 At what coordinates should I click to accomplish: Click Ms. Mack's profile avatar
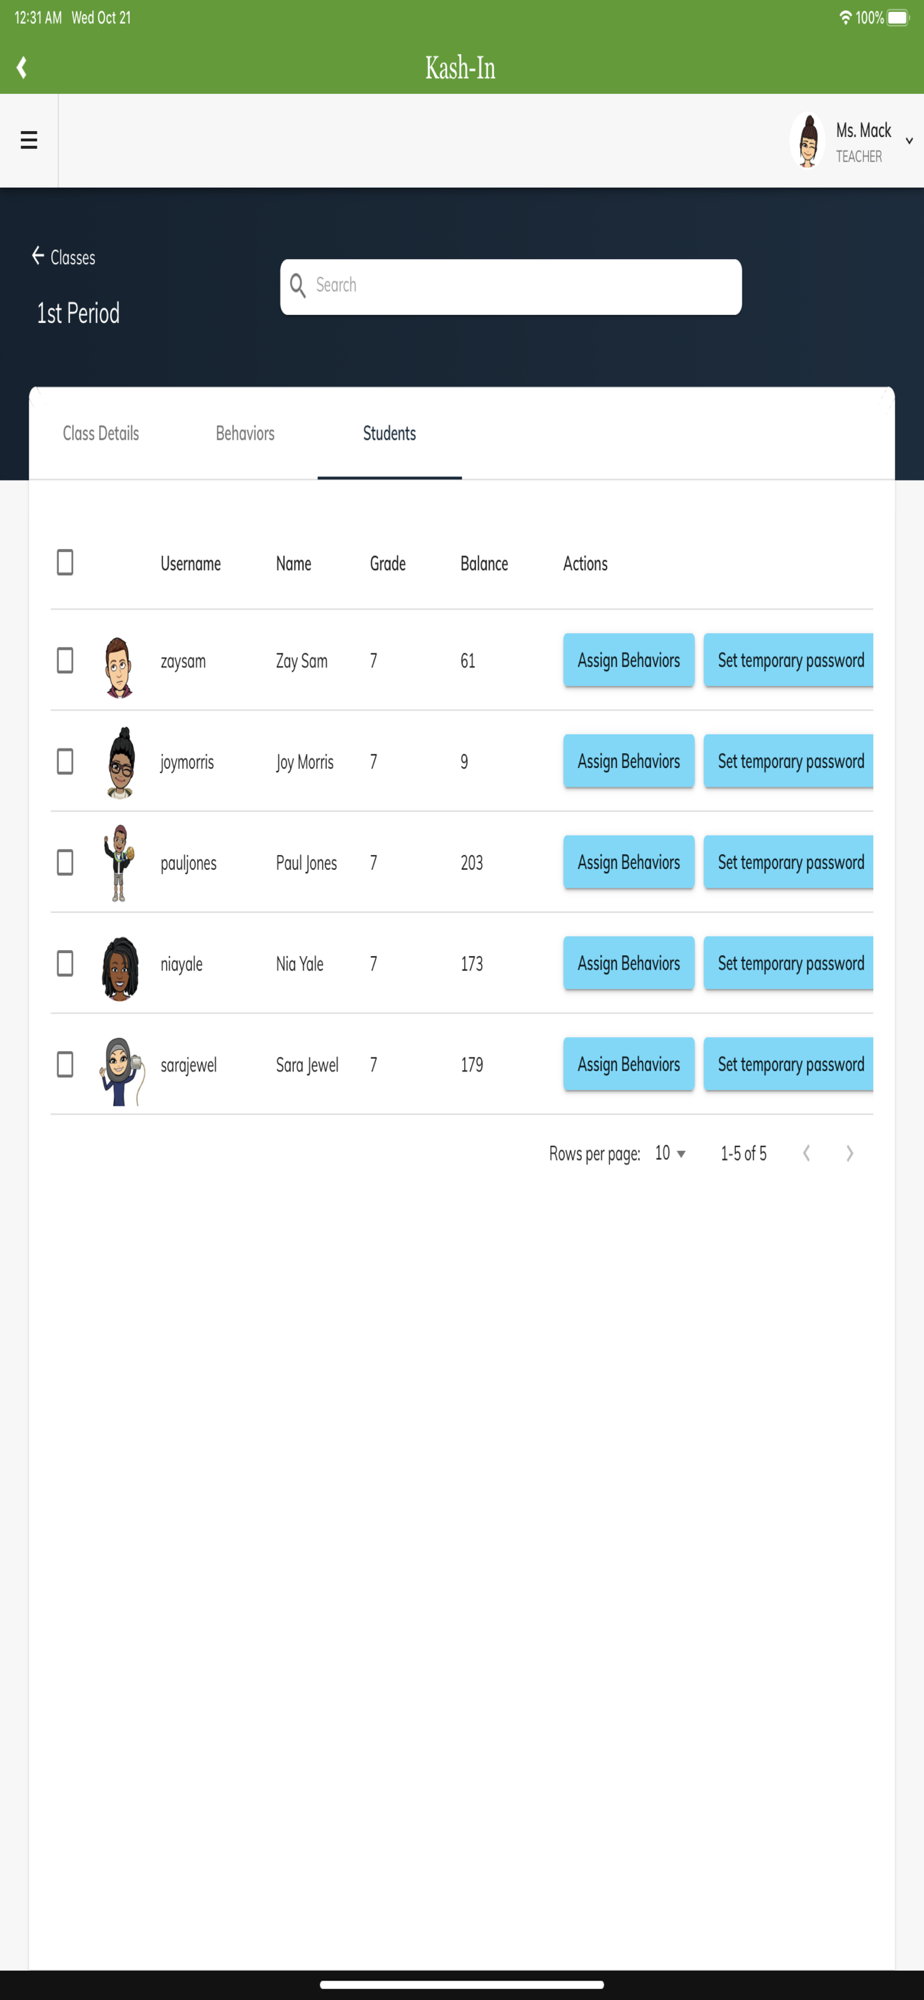tap(808, 141)
